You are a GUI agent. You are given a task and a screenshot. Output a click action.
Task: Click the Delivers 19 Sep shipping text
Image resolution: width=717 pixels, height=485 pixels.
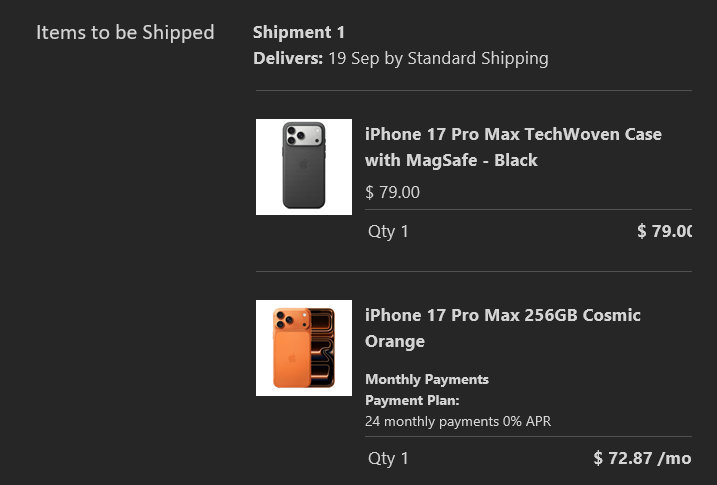click(401, 59)
